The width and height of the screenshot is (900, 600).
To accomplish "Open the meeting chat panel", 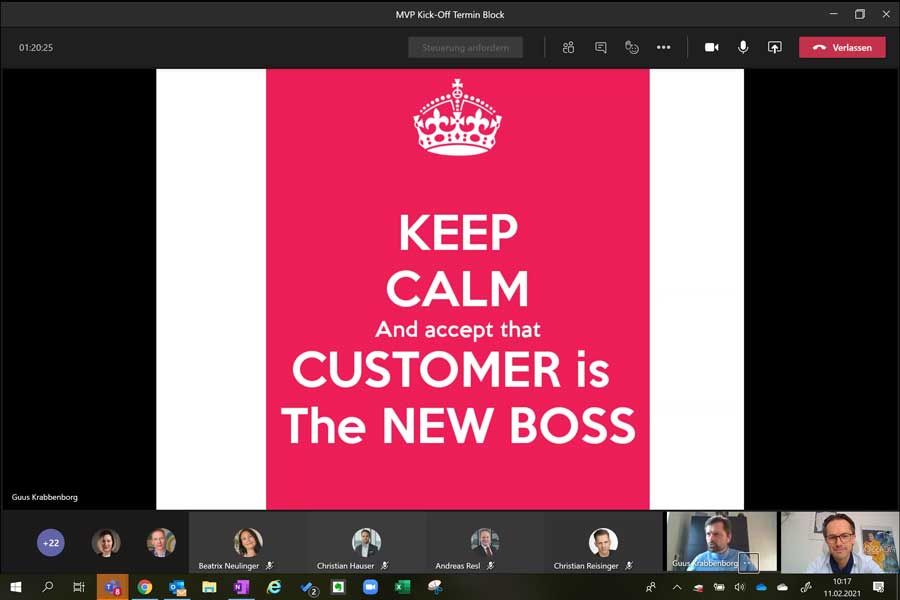I will 600,47.
